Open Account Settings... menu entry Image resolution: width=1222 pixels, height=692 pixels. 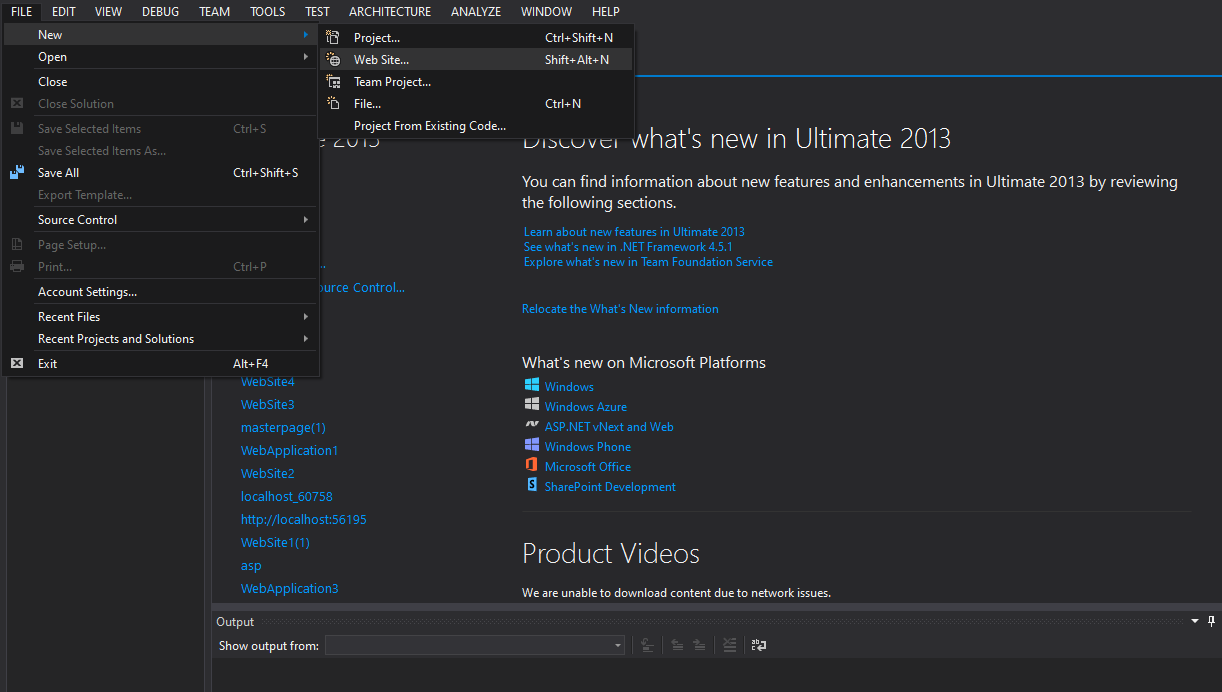(x=161, y=291)
